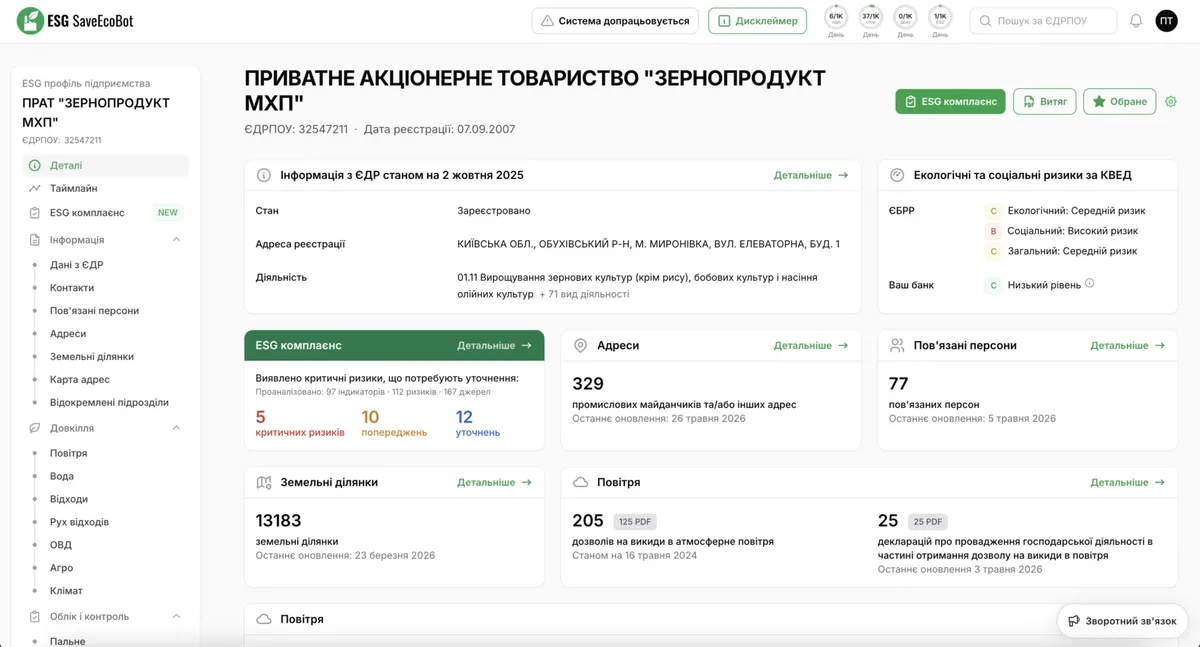Click the Система допрацьовується button
Viewport: 1200px width, 647px height.
point(614,21)
